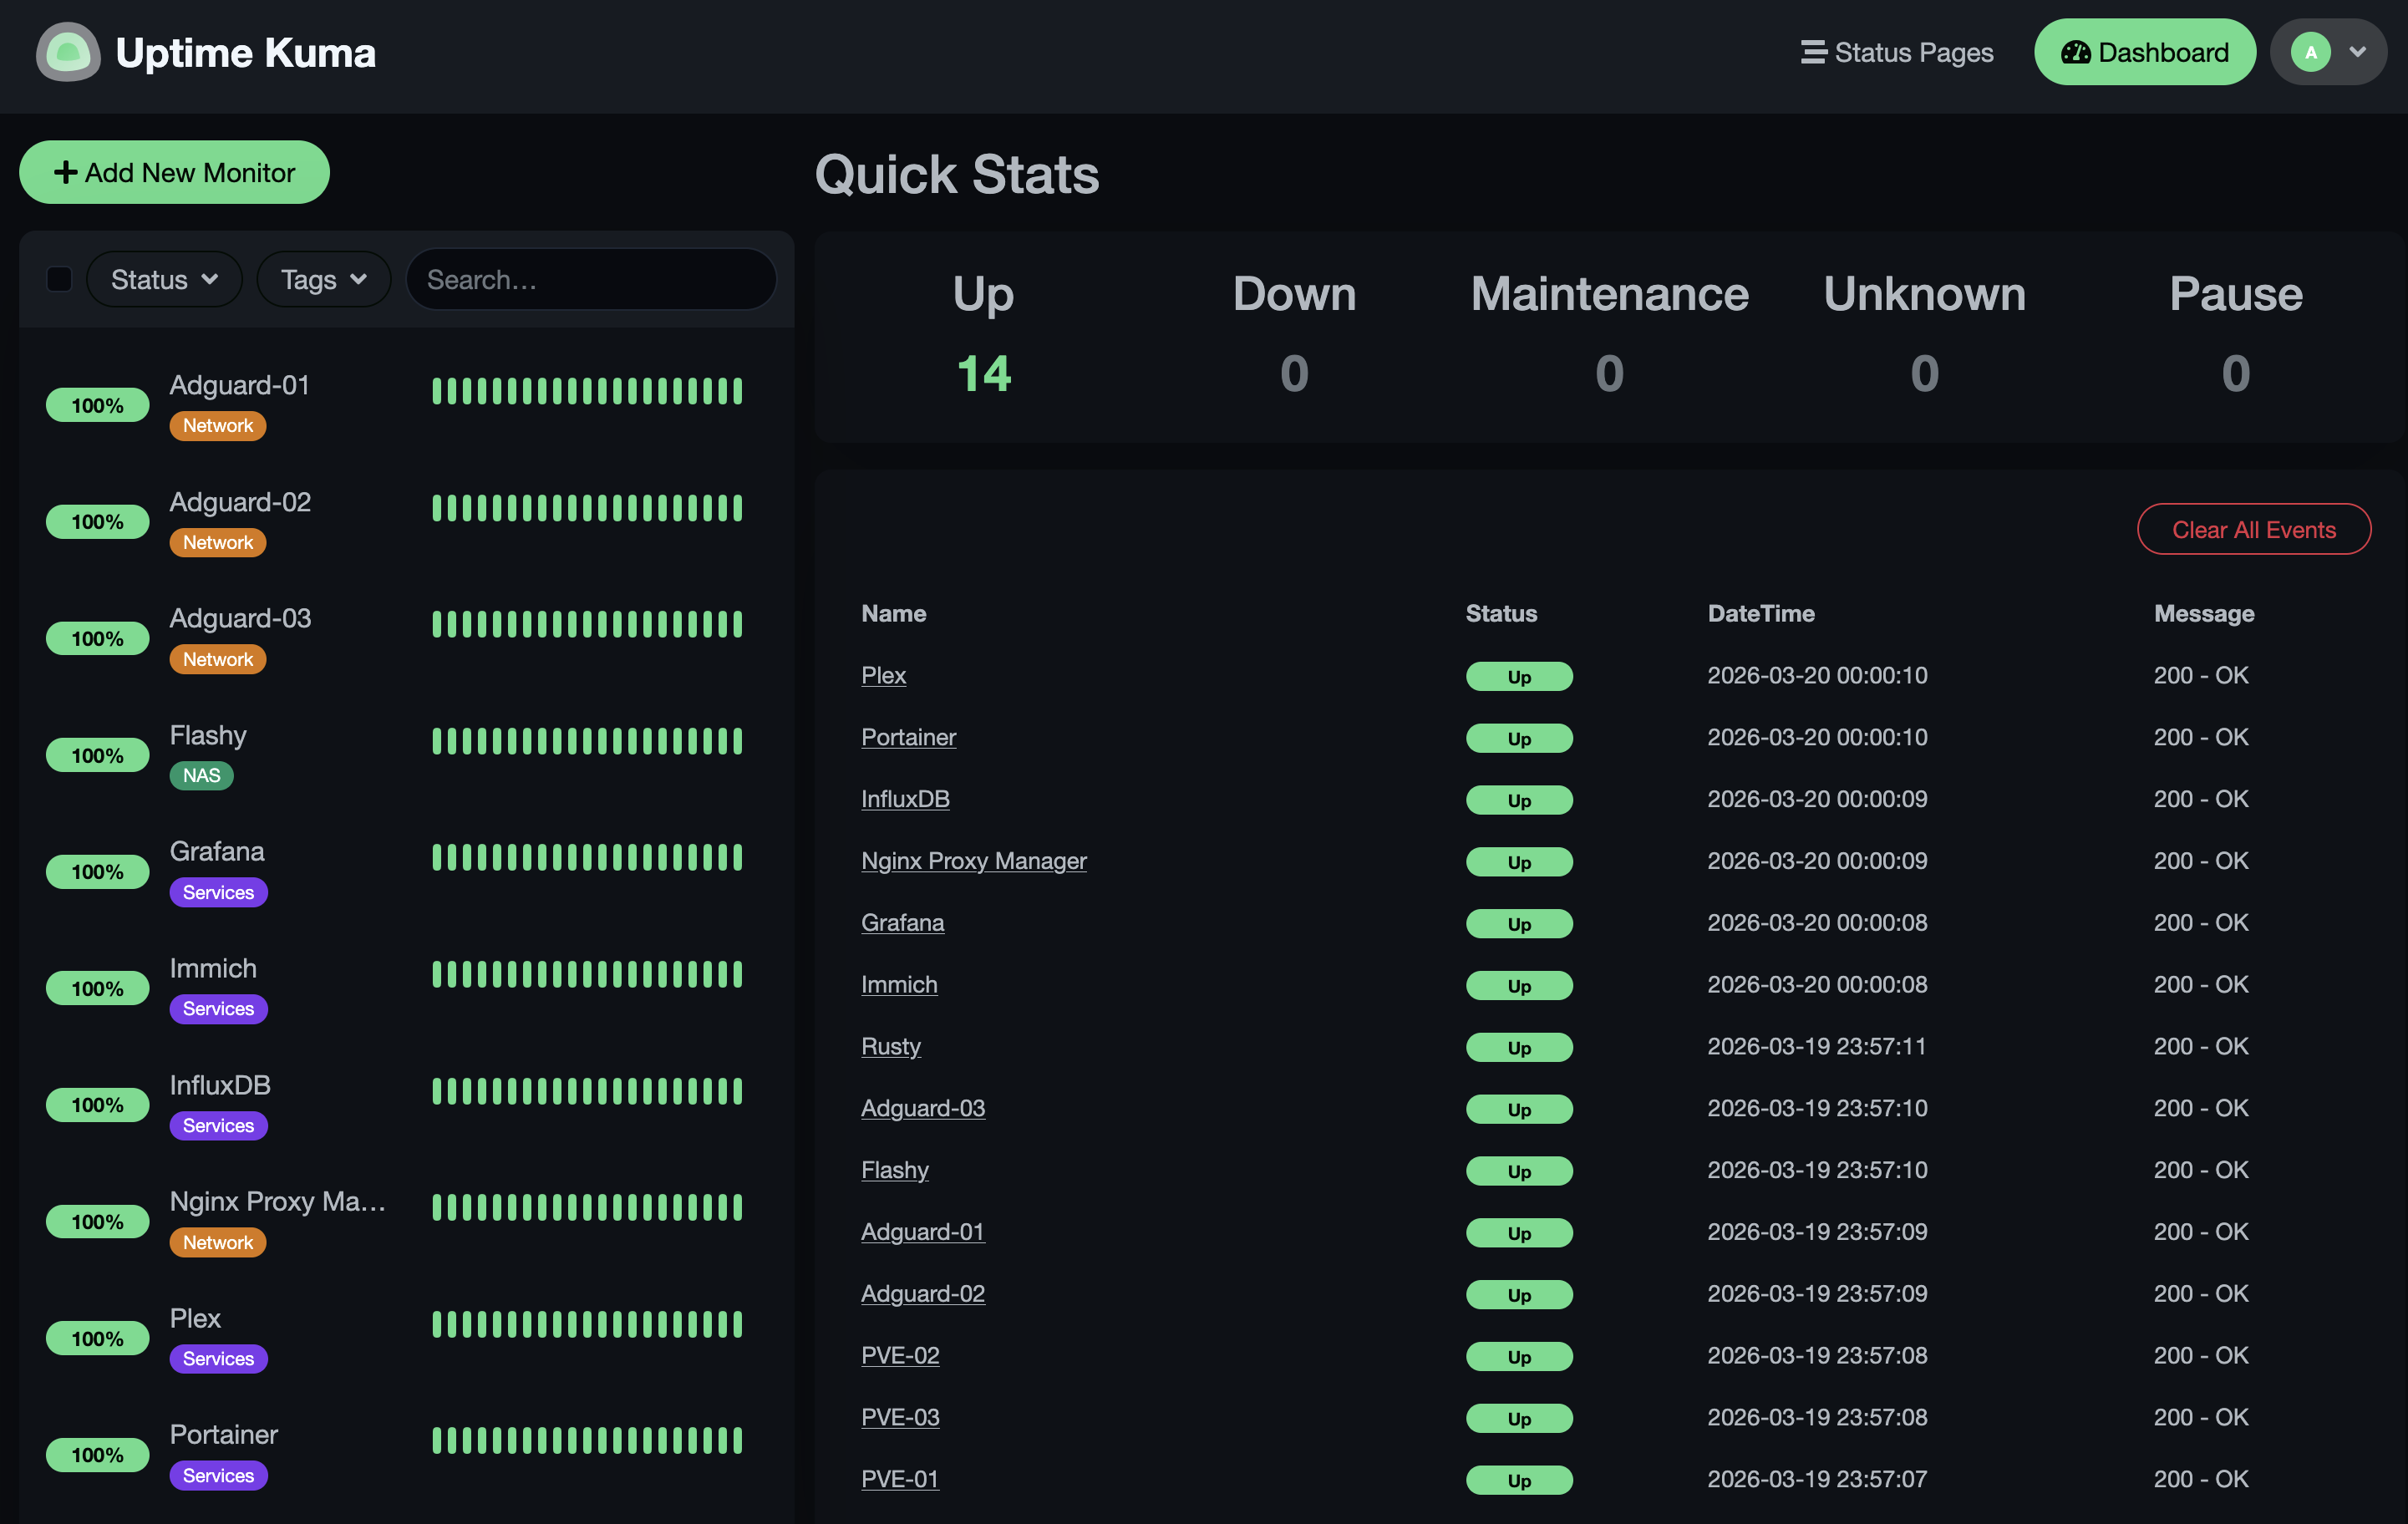
Task: Click the user avatar icon
Action: point(2310,52)
